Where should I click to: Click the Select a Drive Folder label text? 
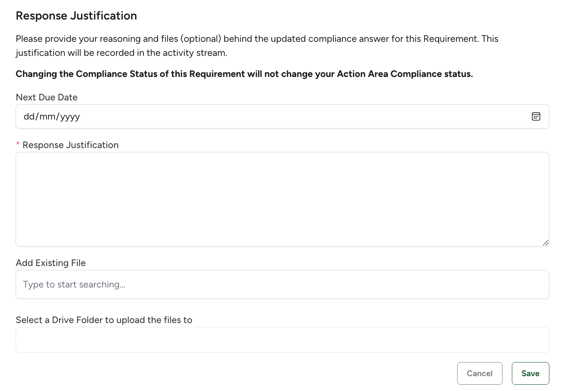(104, 320)
